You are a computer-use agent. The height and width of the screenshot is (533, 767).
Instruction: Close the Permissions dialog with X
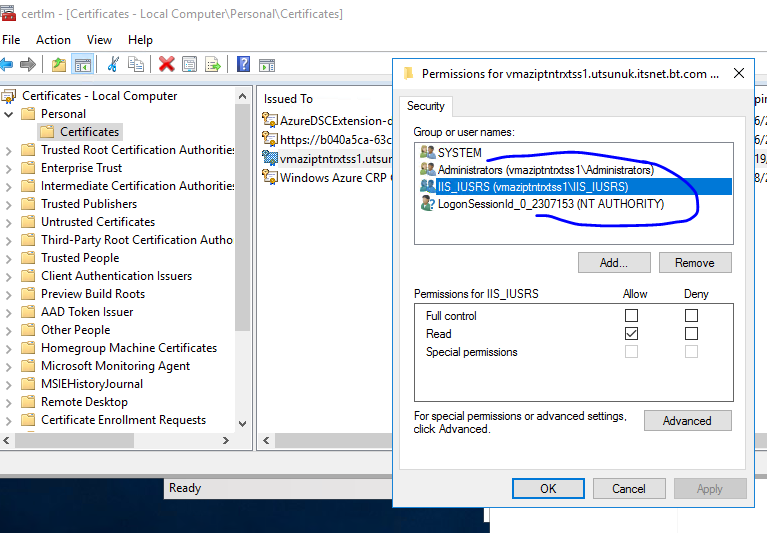click(x=739, y=73)
